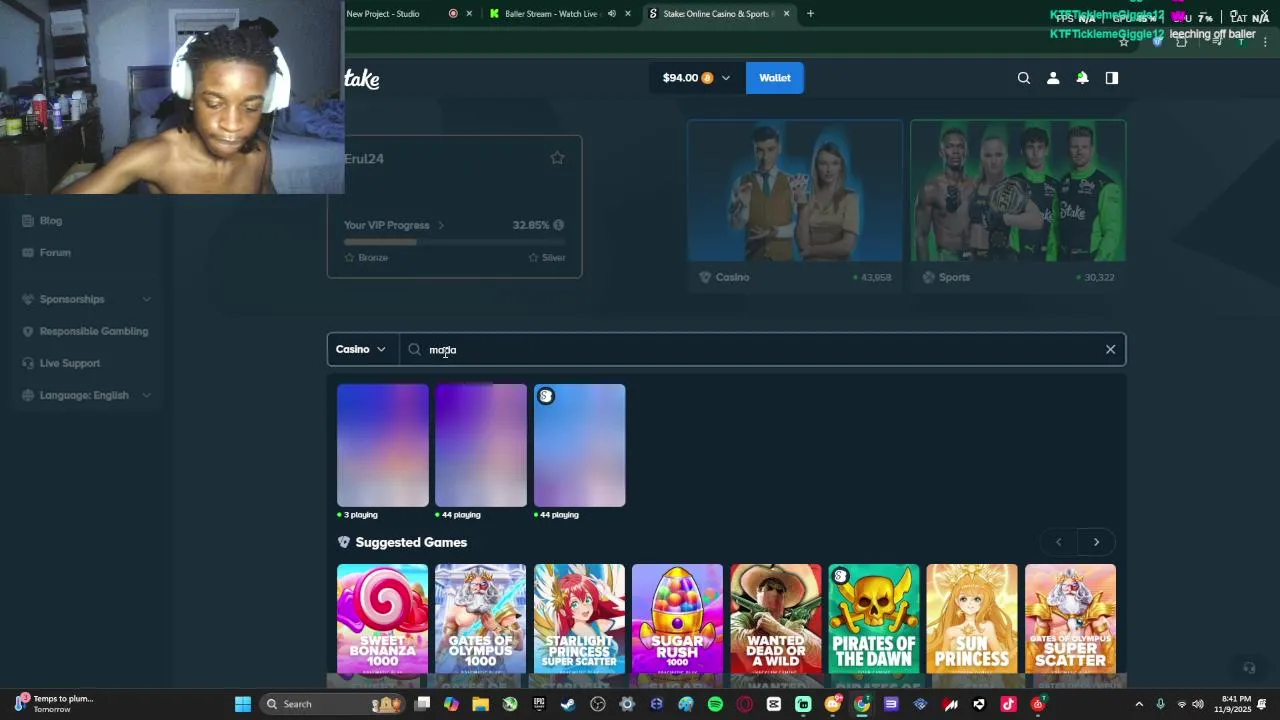Open the Forum sidebar link
Image resolution: width=1280 pixels, height=720 pixels.
click(55, 253)
